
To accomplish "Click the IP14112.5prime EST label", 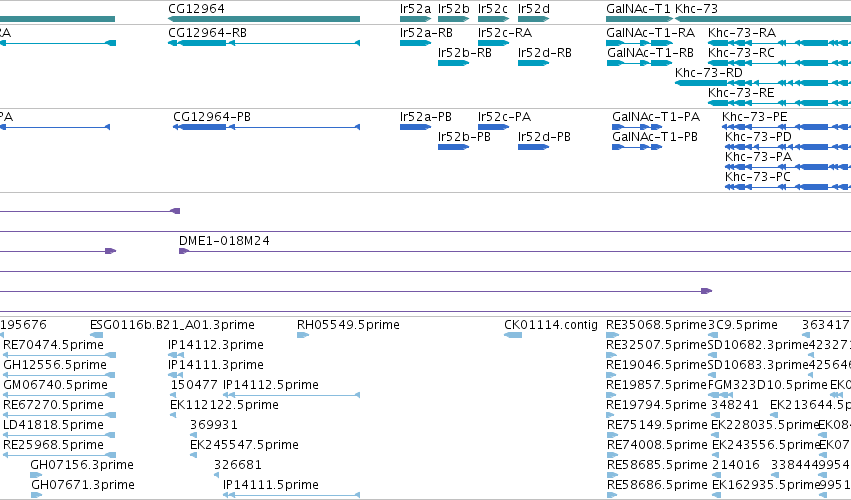I will tap(271, 385).
